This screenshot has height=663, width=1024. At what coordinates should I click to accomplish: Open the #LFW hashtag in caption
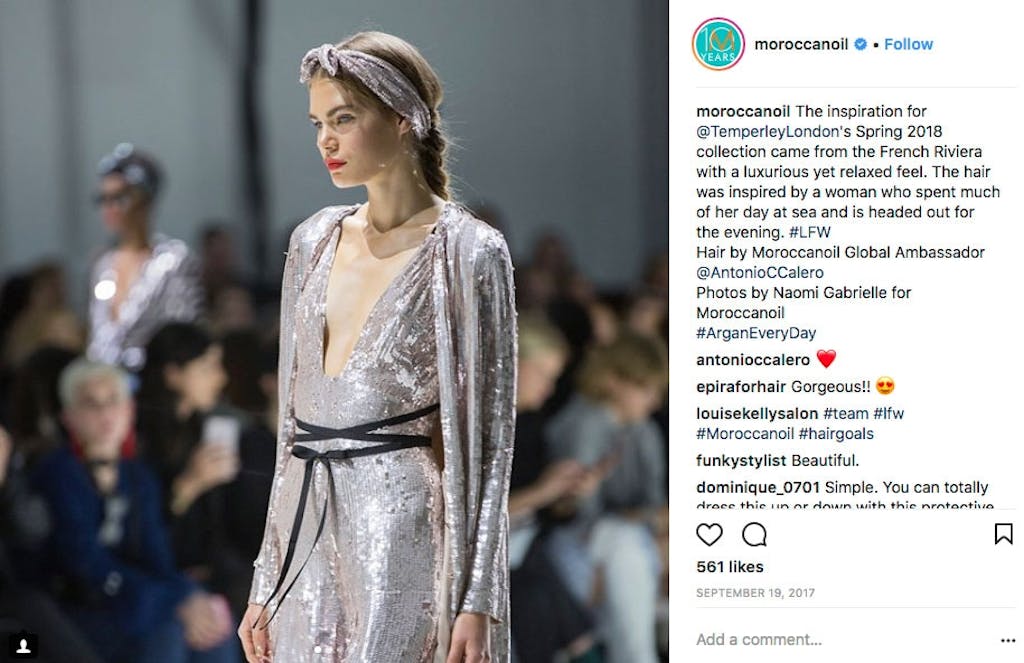810,232
